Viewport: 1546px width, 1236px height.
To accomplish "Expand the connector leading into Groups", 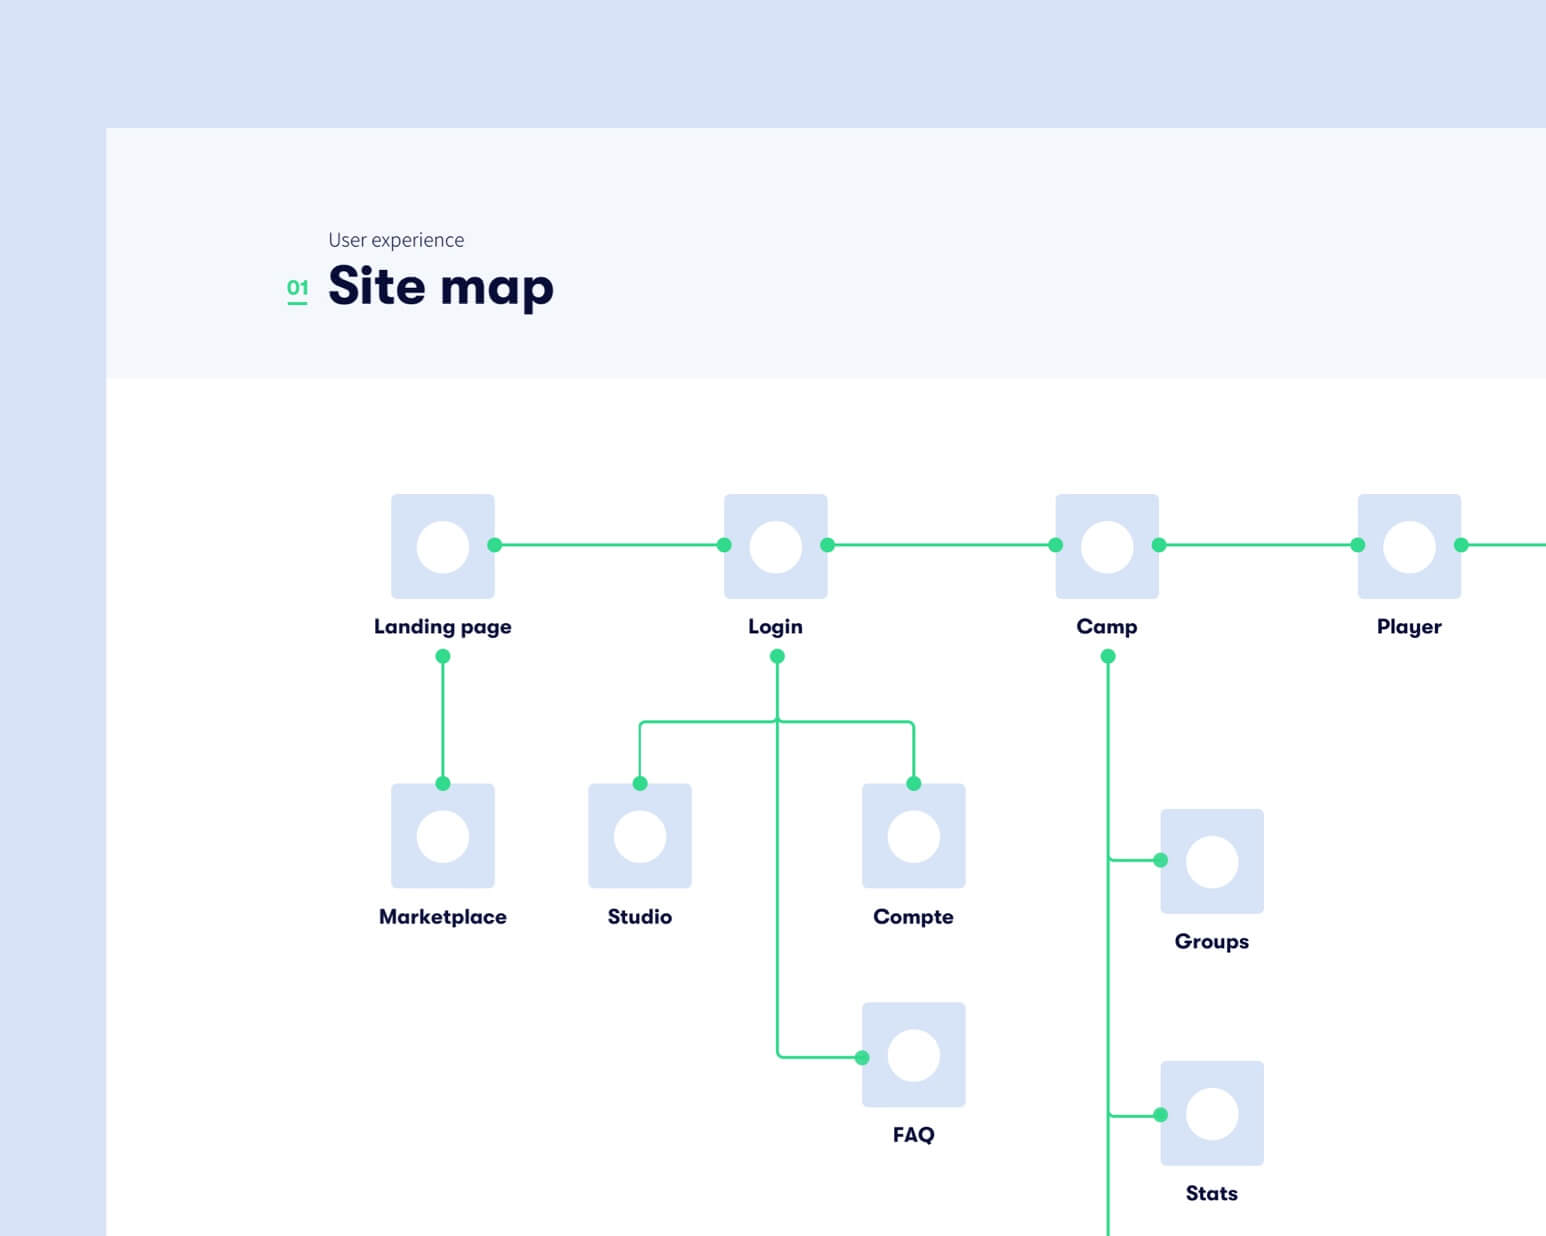I will tap(1159, 858).
